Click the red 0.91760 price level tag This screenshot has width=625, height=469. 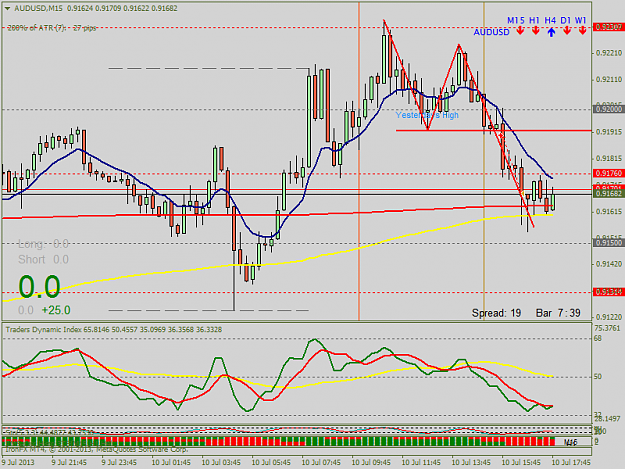coord(608,173)
